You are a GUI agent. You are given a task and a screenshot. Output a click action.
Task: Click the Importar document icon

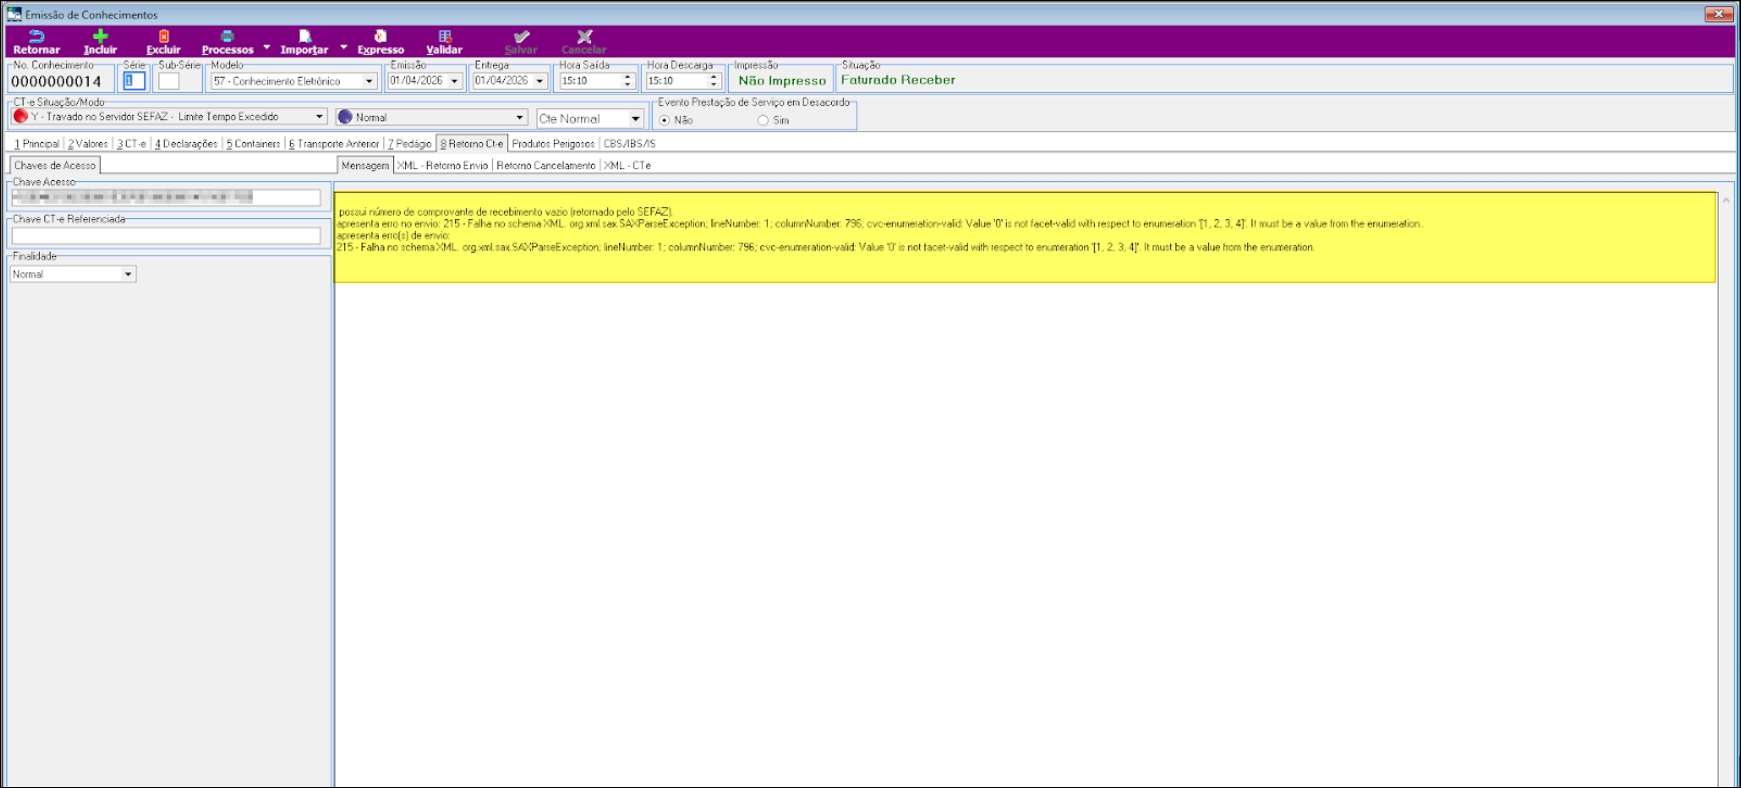point(305,37)
